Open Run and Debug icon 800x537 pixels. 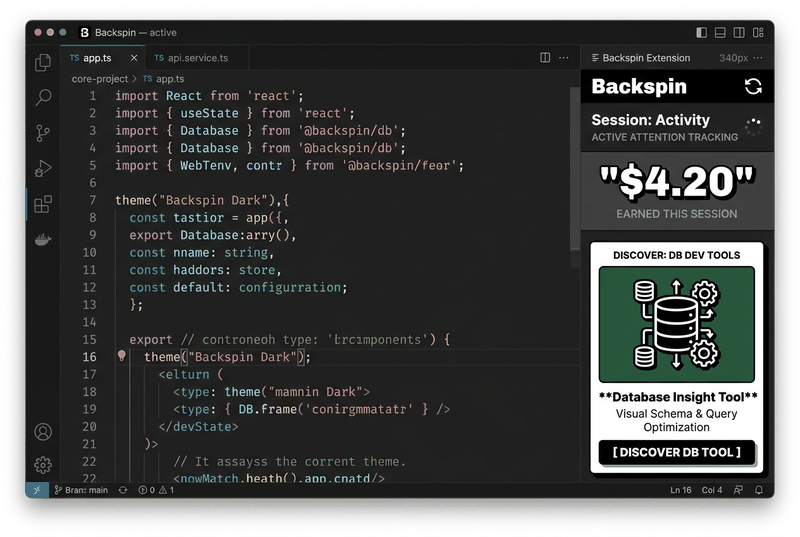click(43, 169)
